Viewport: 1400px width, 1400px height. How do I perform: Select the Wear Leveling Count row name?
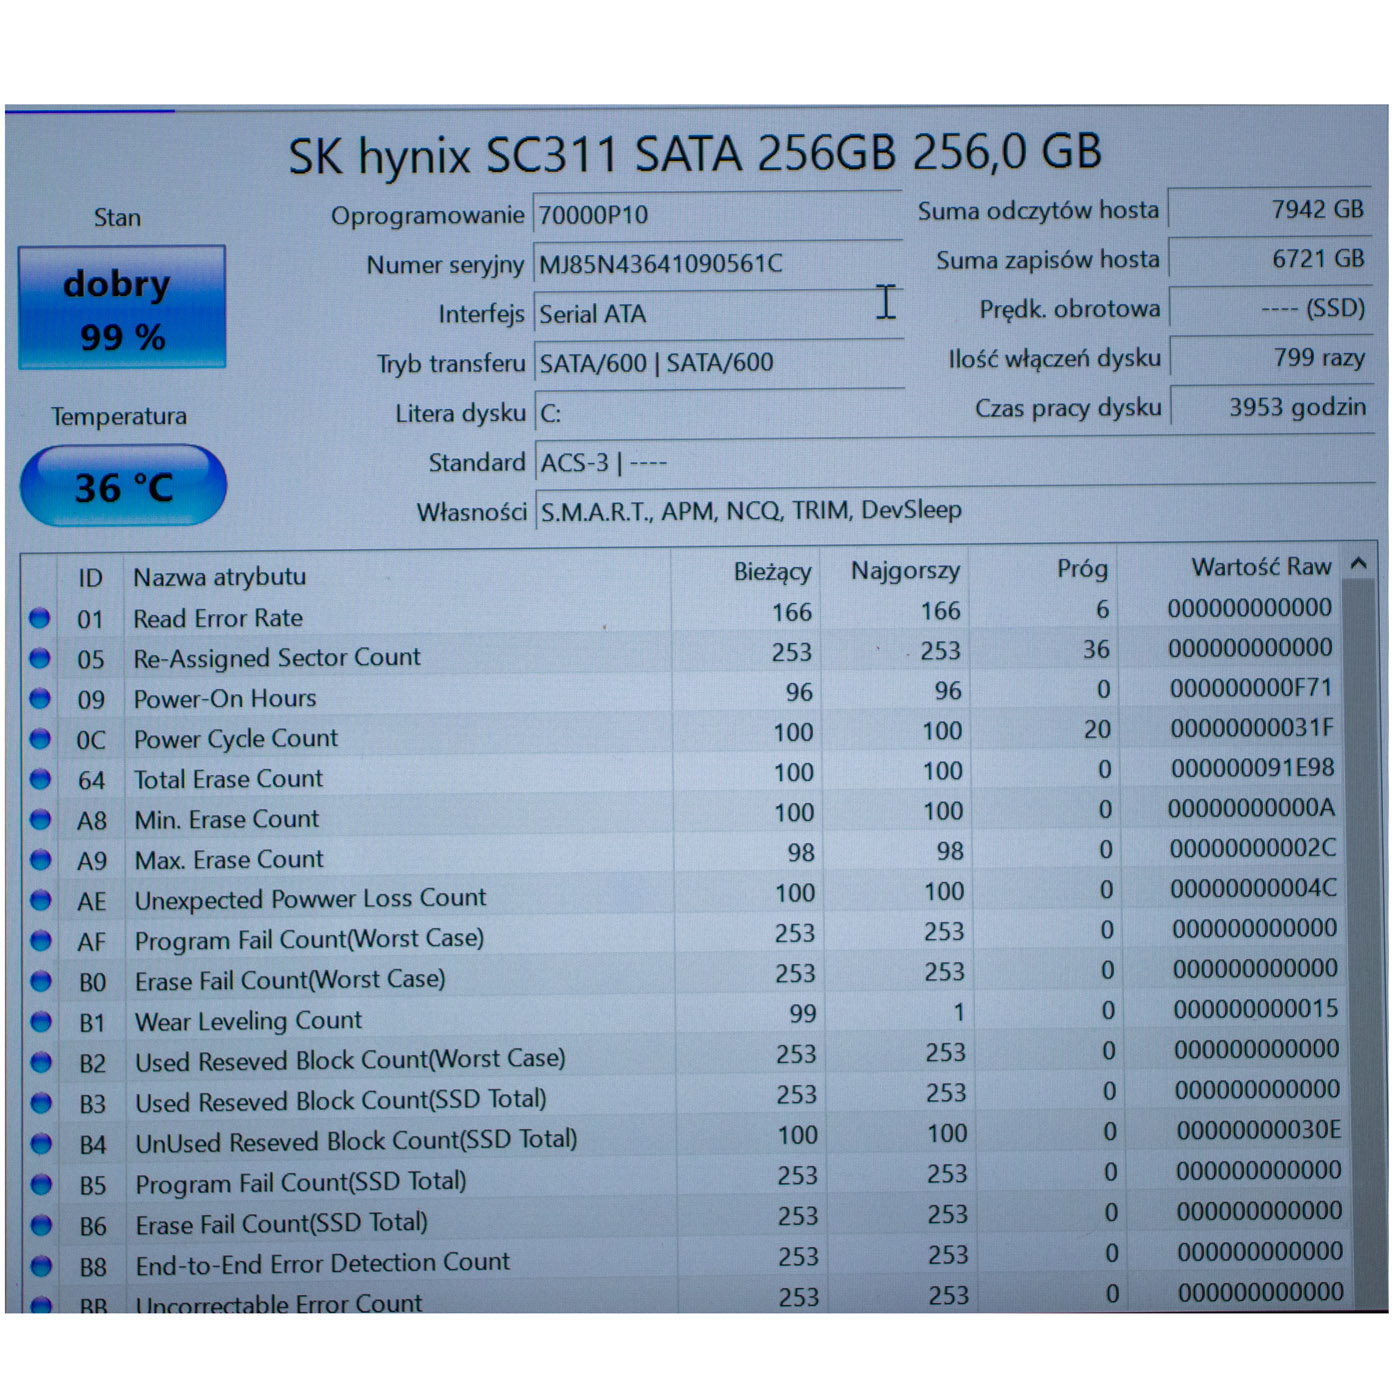pos(249,1021)
